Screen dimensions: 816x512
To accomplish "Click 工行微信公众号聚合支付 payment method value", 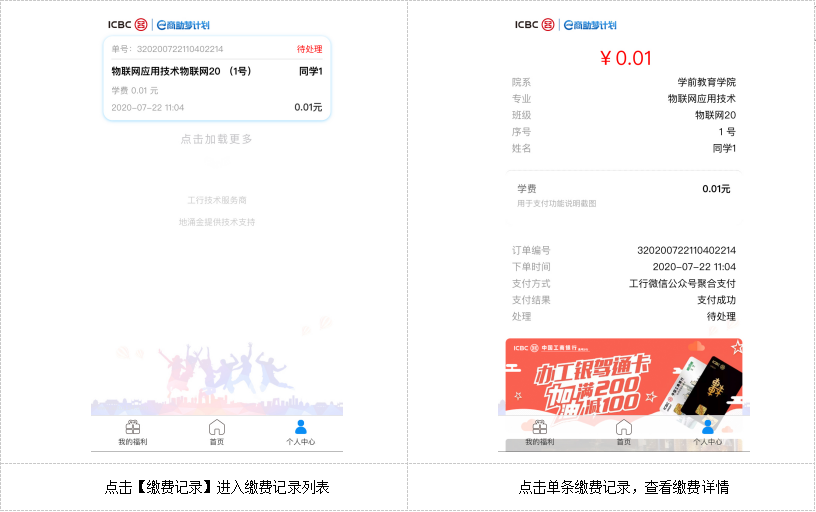I will click(x=682, y=284).
